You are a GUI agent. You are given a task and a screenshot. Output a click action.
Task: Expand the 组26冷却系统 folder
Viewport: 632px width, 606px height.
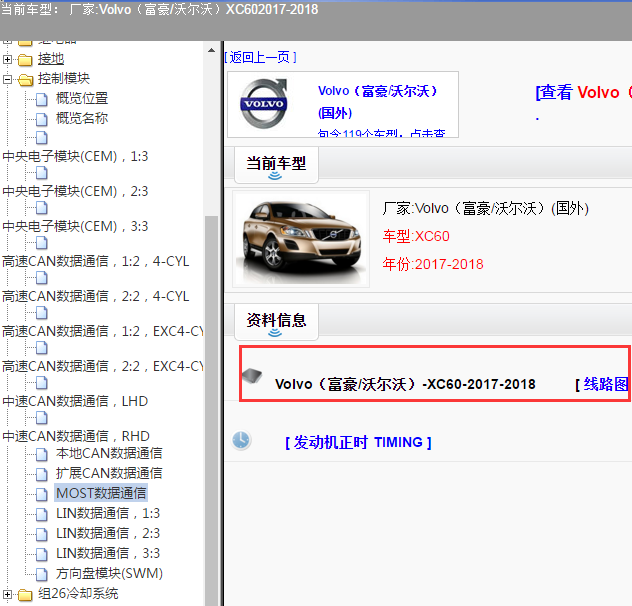click(7, 594)
